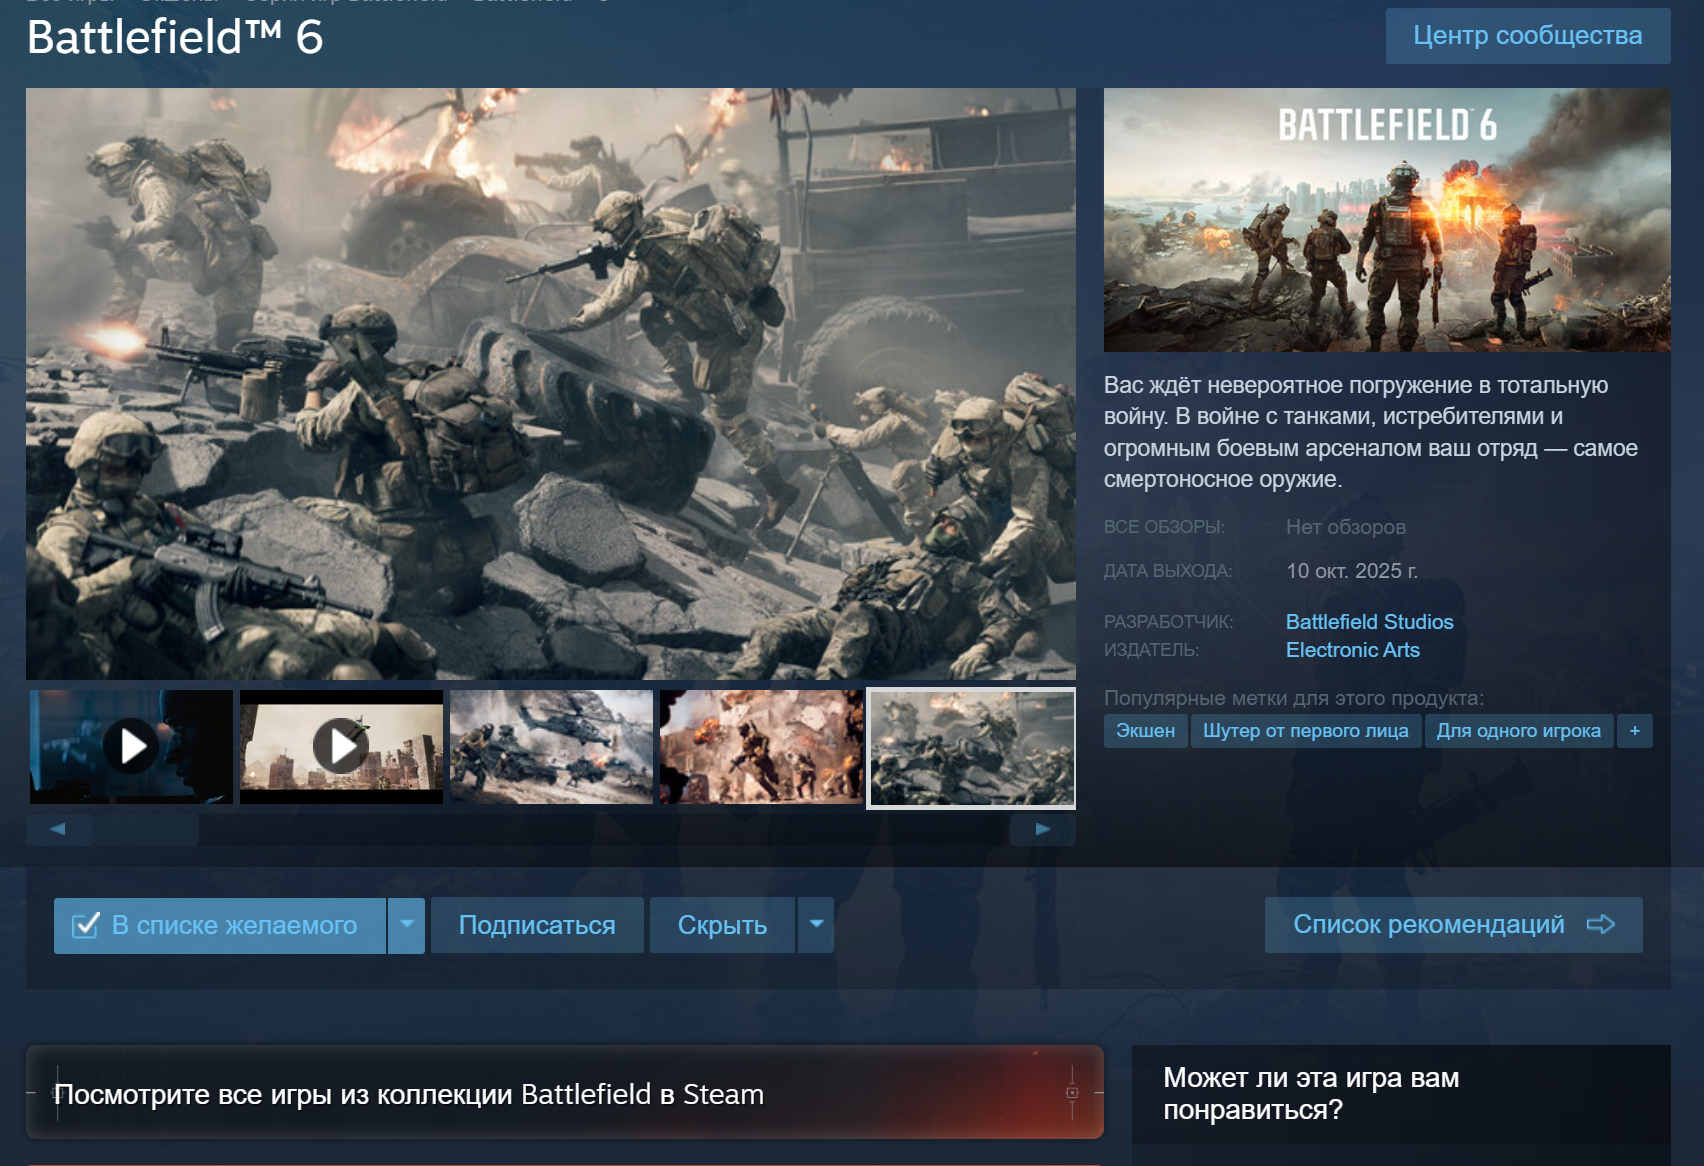Select the explosion soldier screenshot thumbnail

point(761,747)
